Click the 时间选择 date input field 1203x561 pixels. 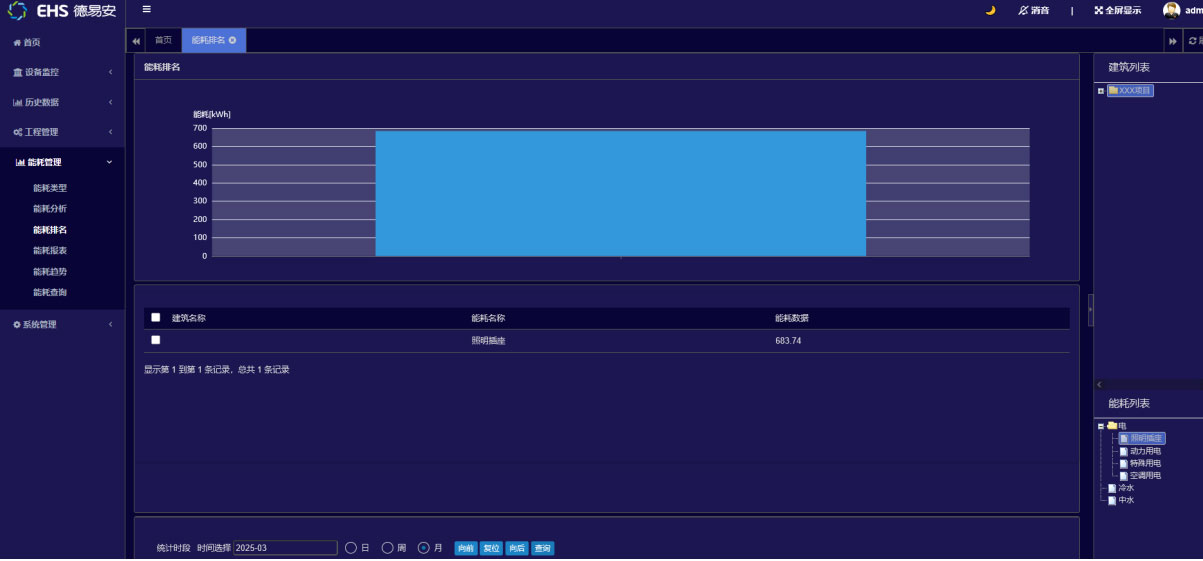click(285, 548)
